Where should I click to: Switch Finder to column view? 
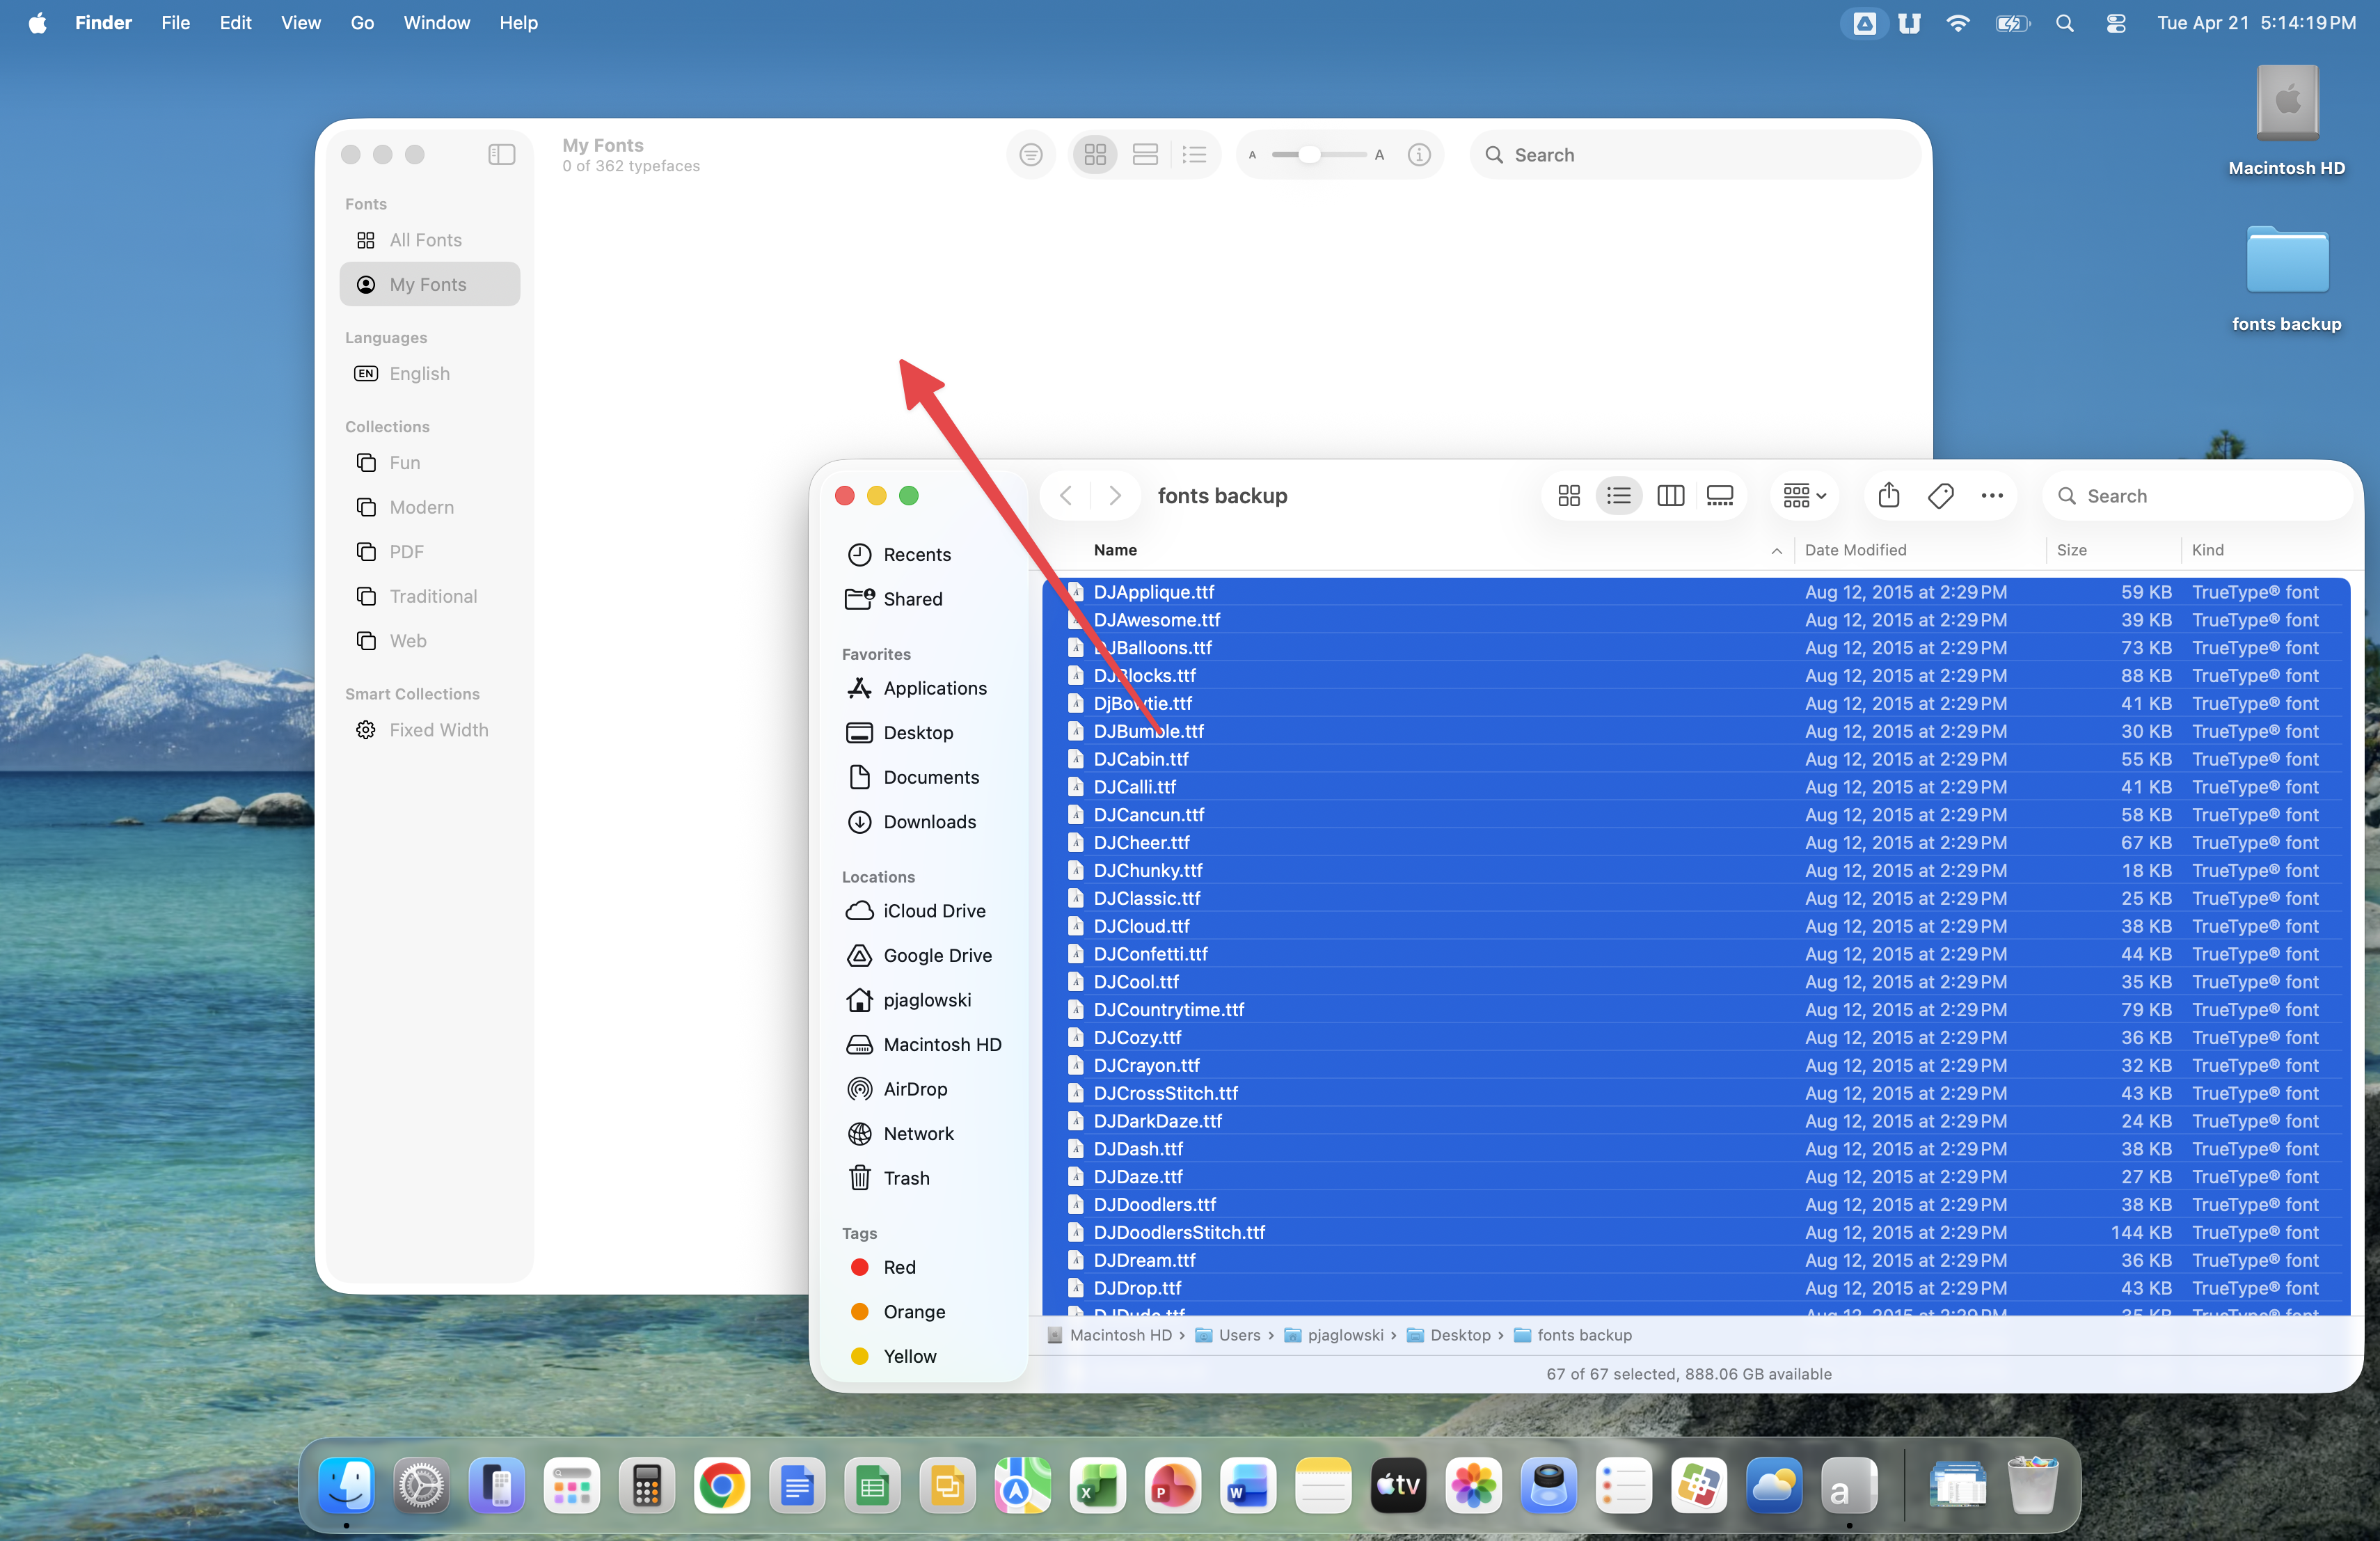(1670, 496)
